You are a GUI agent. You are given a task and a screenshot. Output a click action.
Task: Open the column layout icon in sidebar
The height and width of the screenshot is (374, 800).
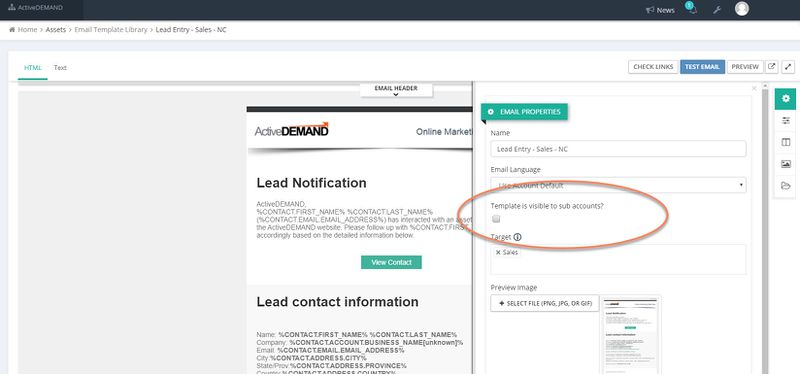[785, 142]
